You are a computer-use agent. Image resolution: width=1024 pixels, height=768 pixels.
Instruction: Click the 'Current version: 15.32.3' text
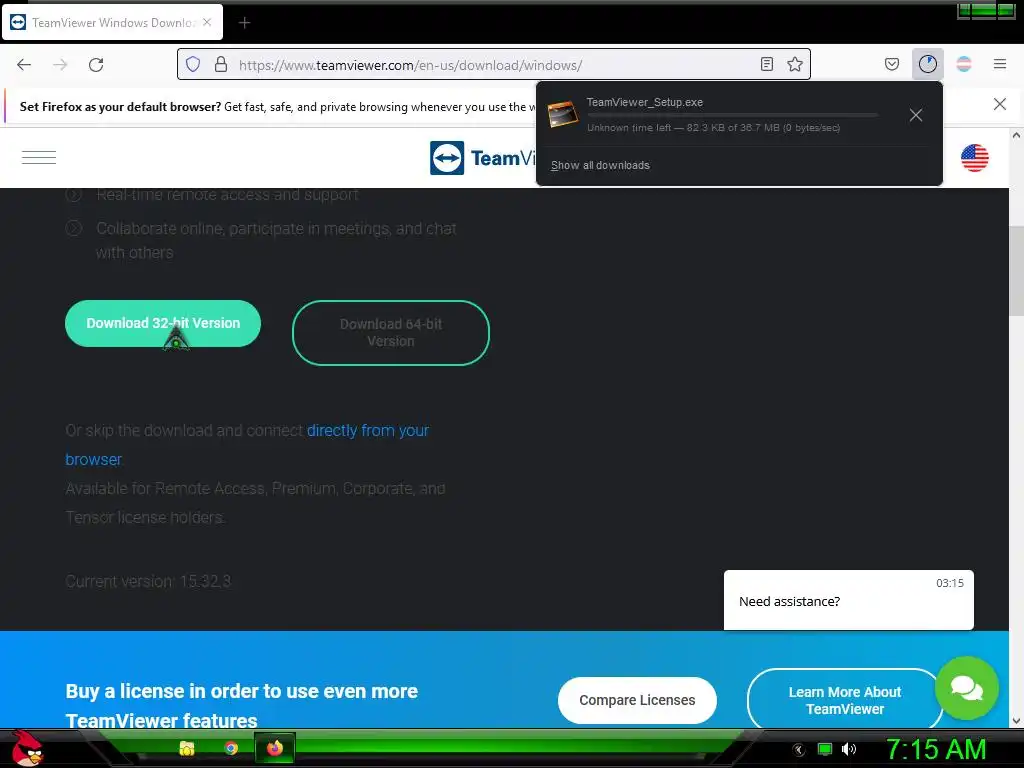tap(148, 581)
